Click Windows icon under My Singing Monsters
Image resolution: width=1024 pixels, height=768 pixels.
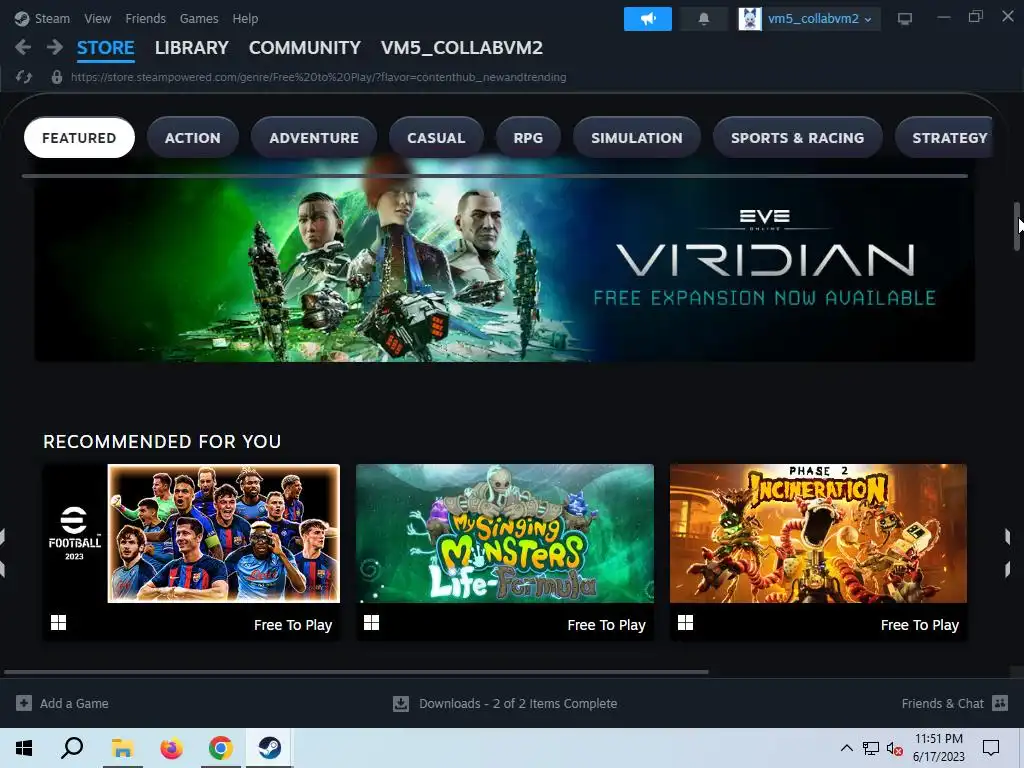372,622
